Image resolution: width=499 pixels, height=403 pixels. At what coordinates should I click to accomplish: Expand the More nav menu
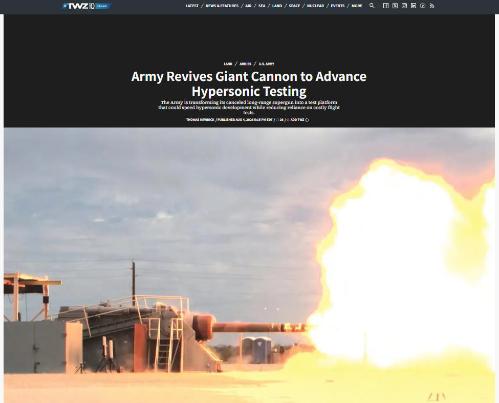(x=357, y=6)
